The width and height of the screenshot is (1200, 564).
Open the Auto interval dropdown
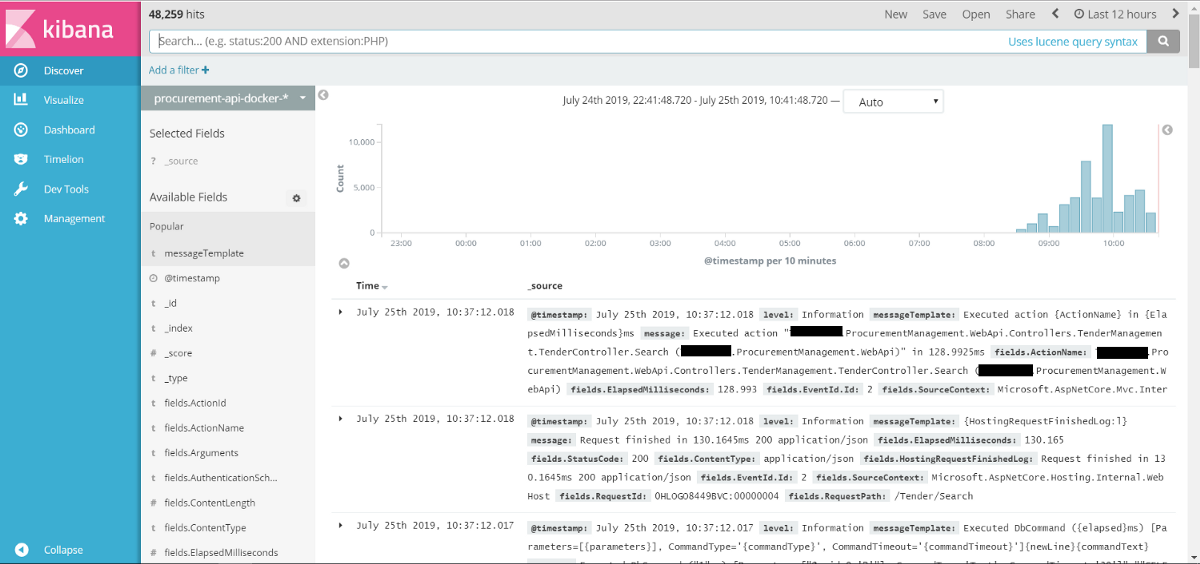coord(893,102)
